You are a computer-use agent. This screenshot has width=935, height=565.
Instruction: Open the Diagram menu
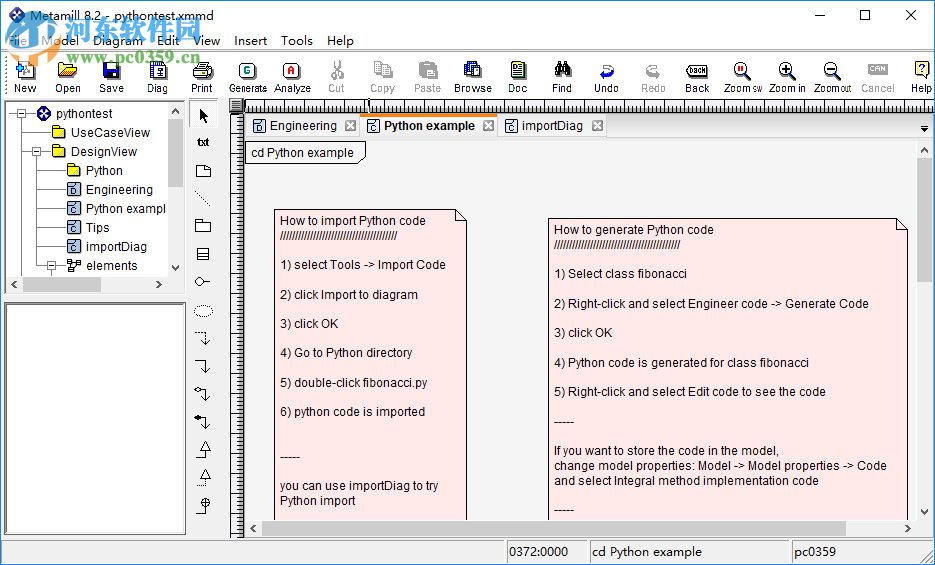coord(118,41)
